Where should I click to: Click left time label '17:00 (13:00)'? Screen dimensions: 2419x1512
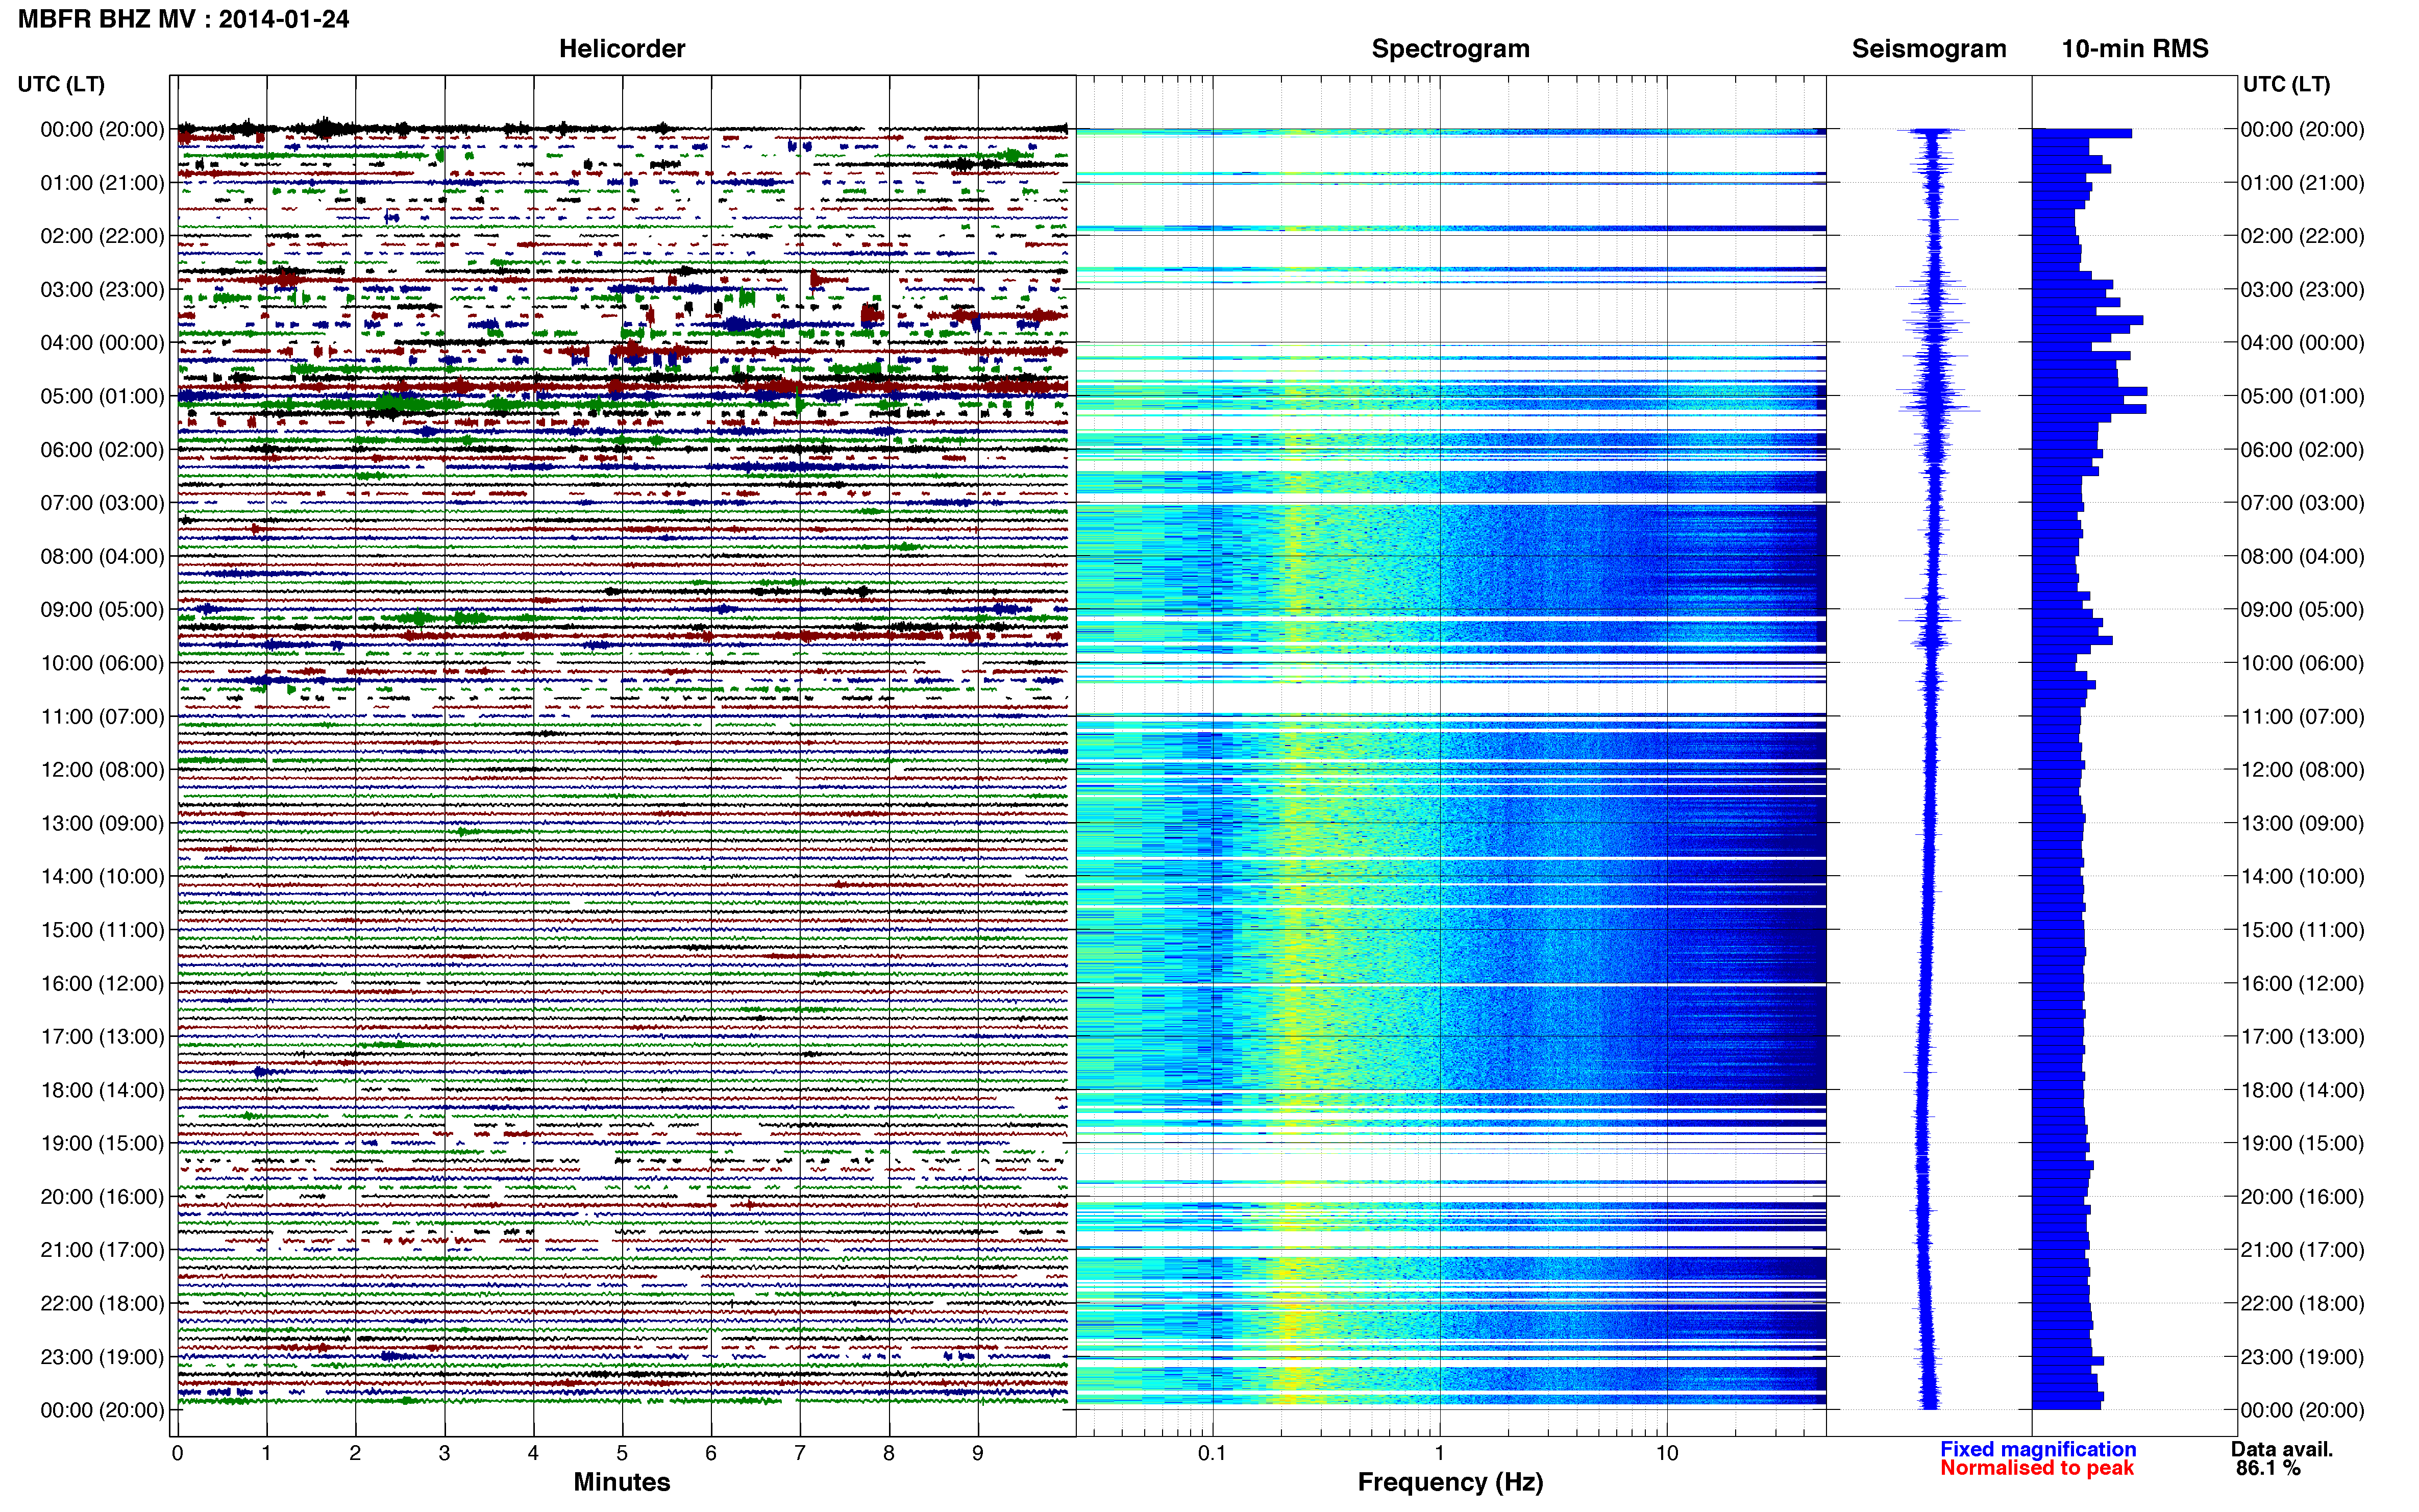(102, 1037)
